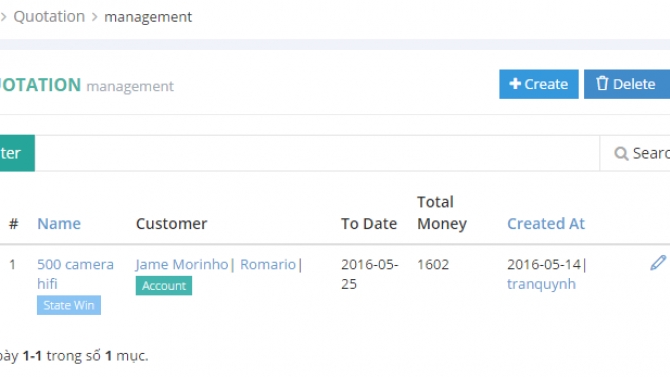
Task: Click the green Filter button
Action: pos(17,153)
